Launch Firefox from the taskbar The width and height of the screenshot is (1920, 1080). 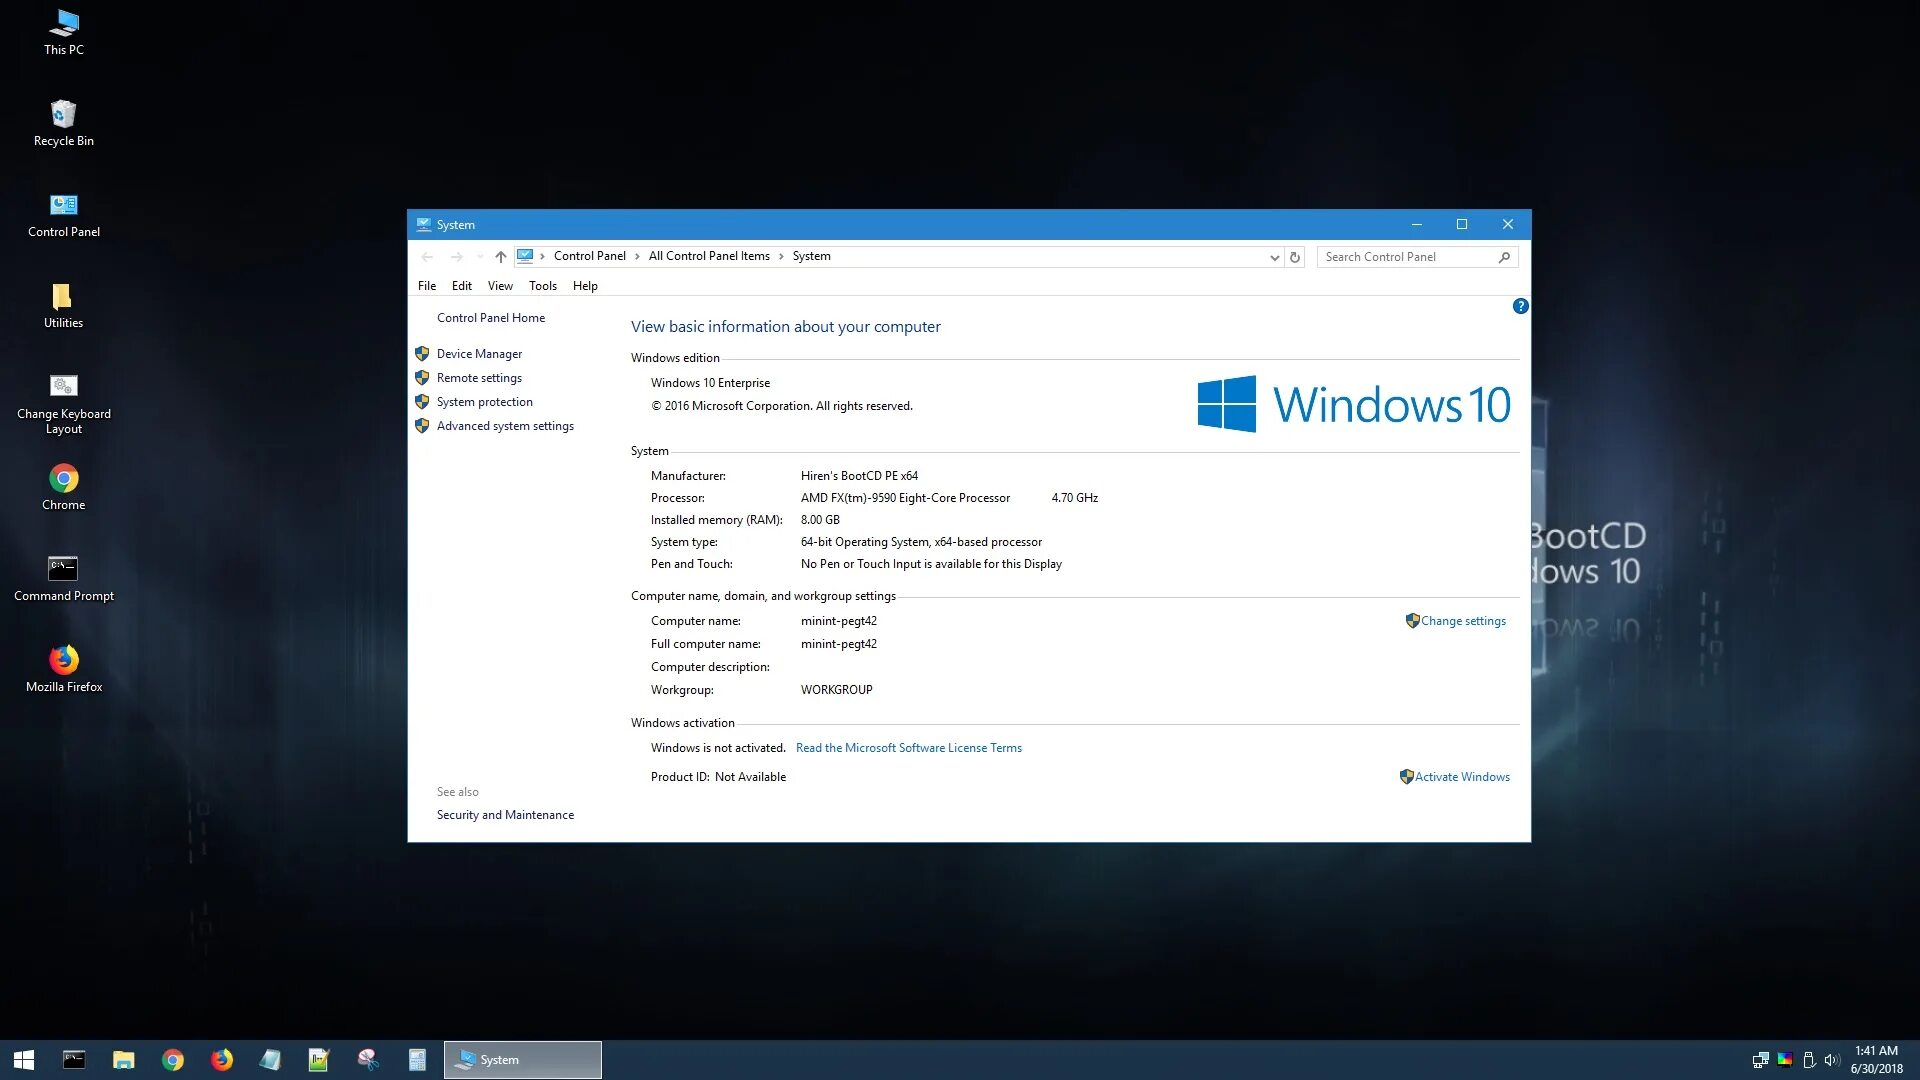point(221,1060)
